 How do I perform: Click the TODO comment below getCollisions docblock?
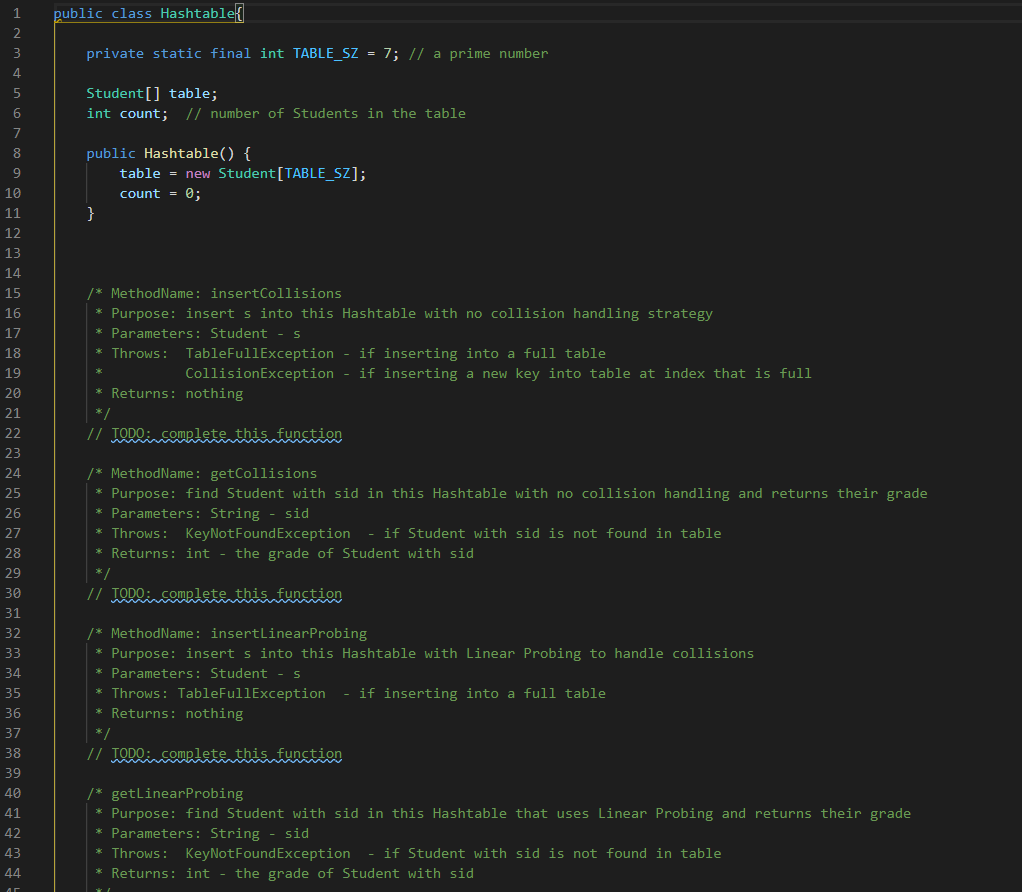point(226,593)
